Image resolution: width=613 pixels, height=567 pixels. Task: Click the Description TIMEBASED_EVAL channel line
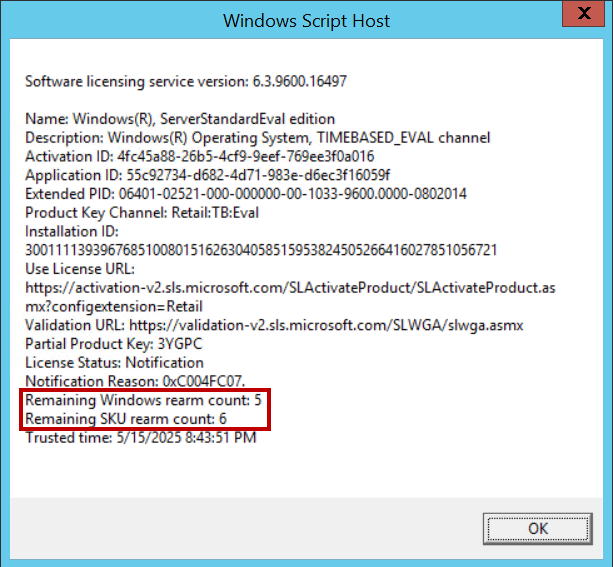[x=257, y=138]
